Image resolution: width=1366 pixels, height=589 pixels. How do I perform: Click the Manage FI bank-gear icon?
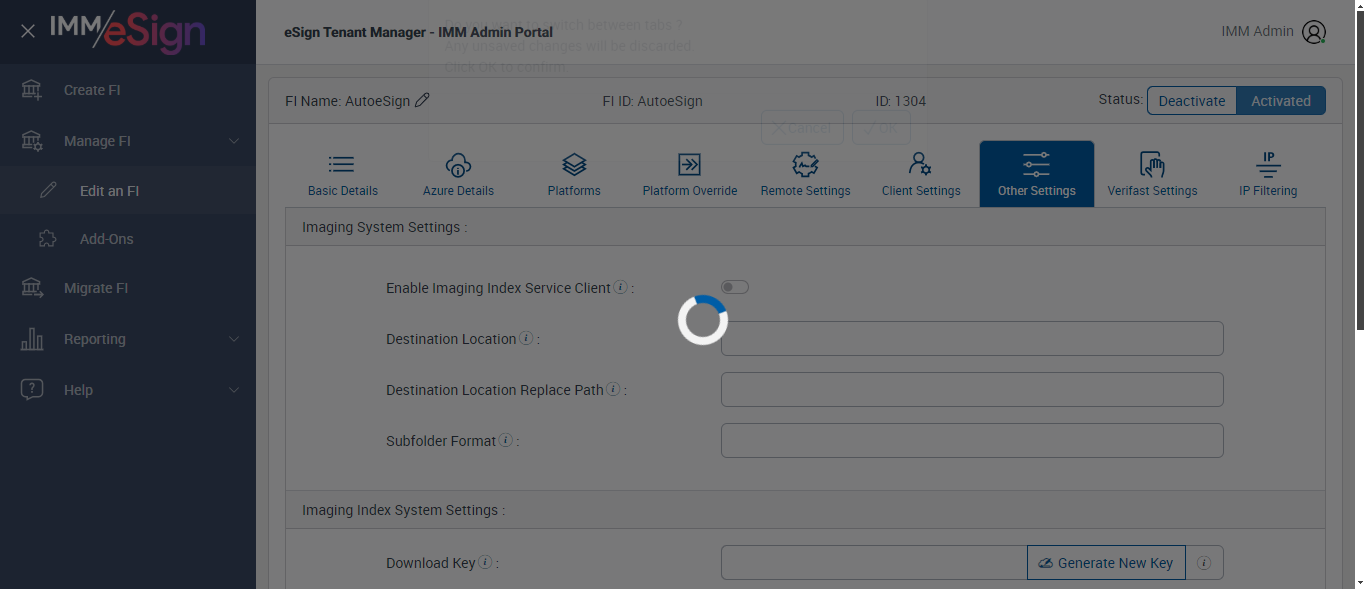(x=32, y=141)
